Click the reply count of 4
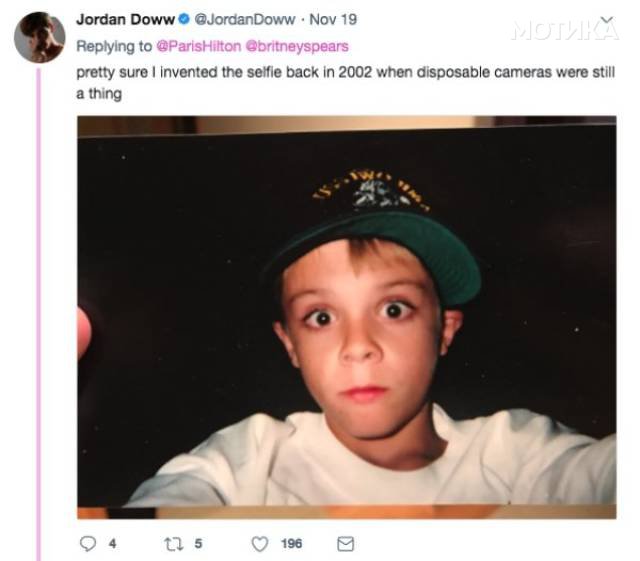Screen dimensions: 640x561 pos(113,543)
